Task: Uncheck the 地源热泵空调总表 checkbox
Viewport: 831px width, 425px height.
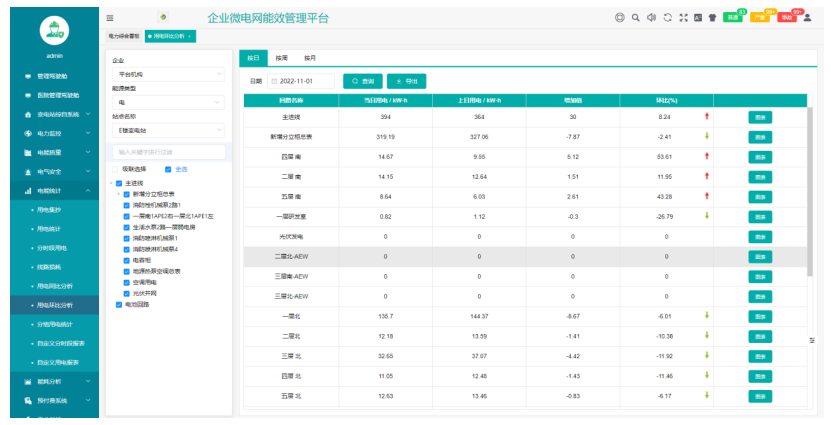Action: (127, 271)
